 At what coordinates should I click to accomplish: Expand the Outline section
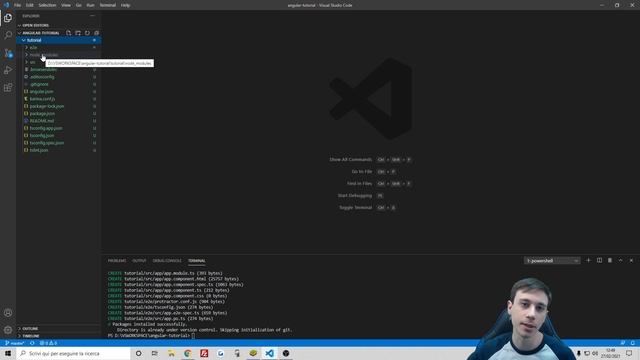(x=59, y=329)
